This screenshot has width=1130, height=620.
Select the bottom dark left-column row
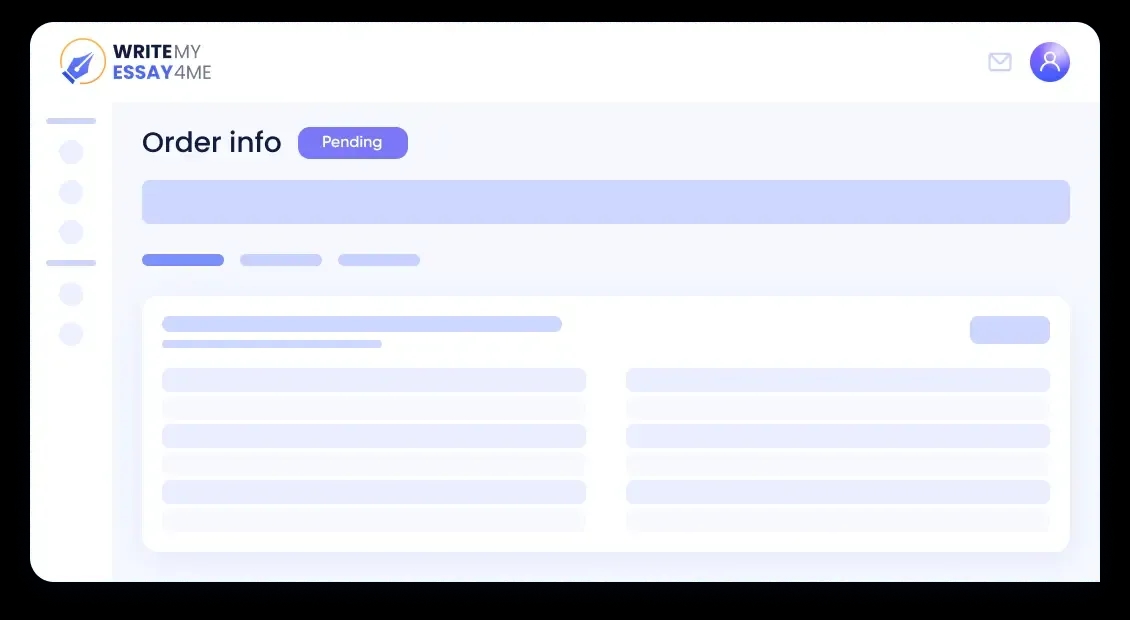374,492
